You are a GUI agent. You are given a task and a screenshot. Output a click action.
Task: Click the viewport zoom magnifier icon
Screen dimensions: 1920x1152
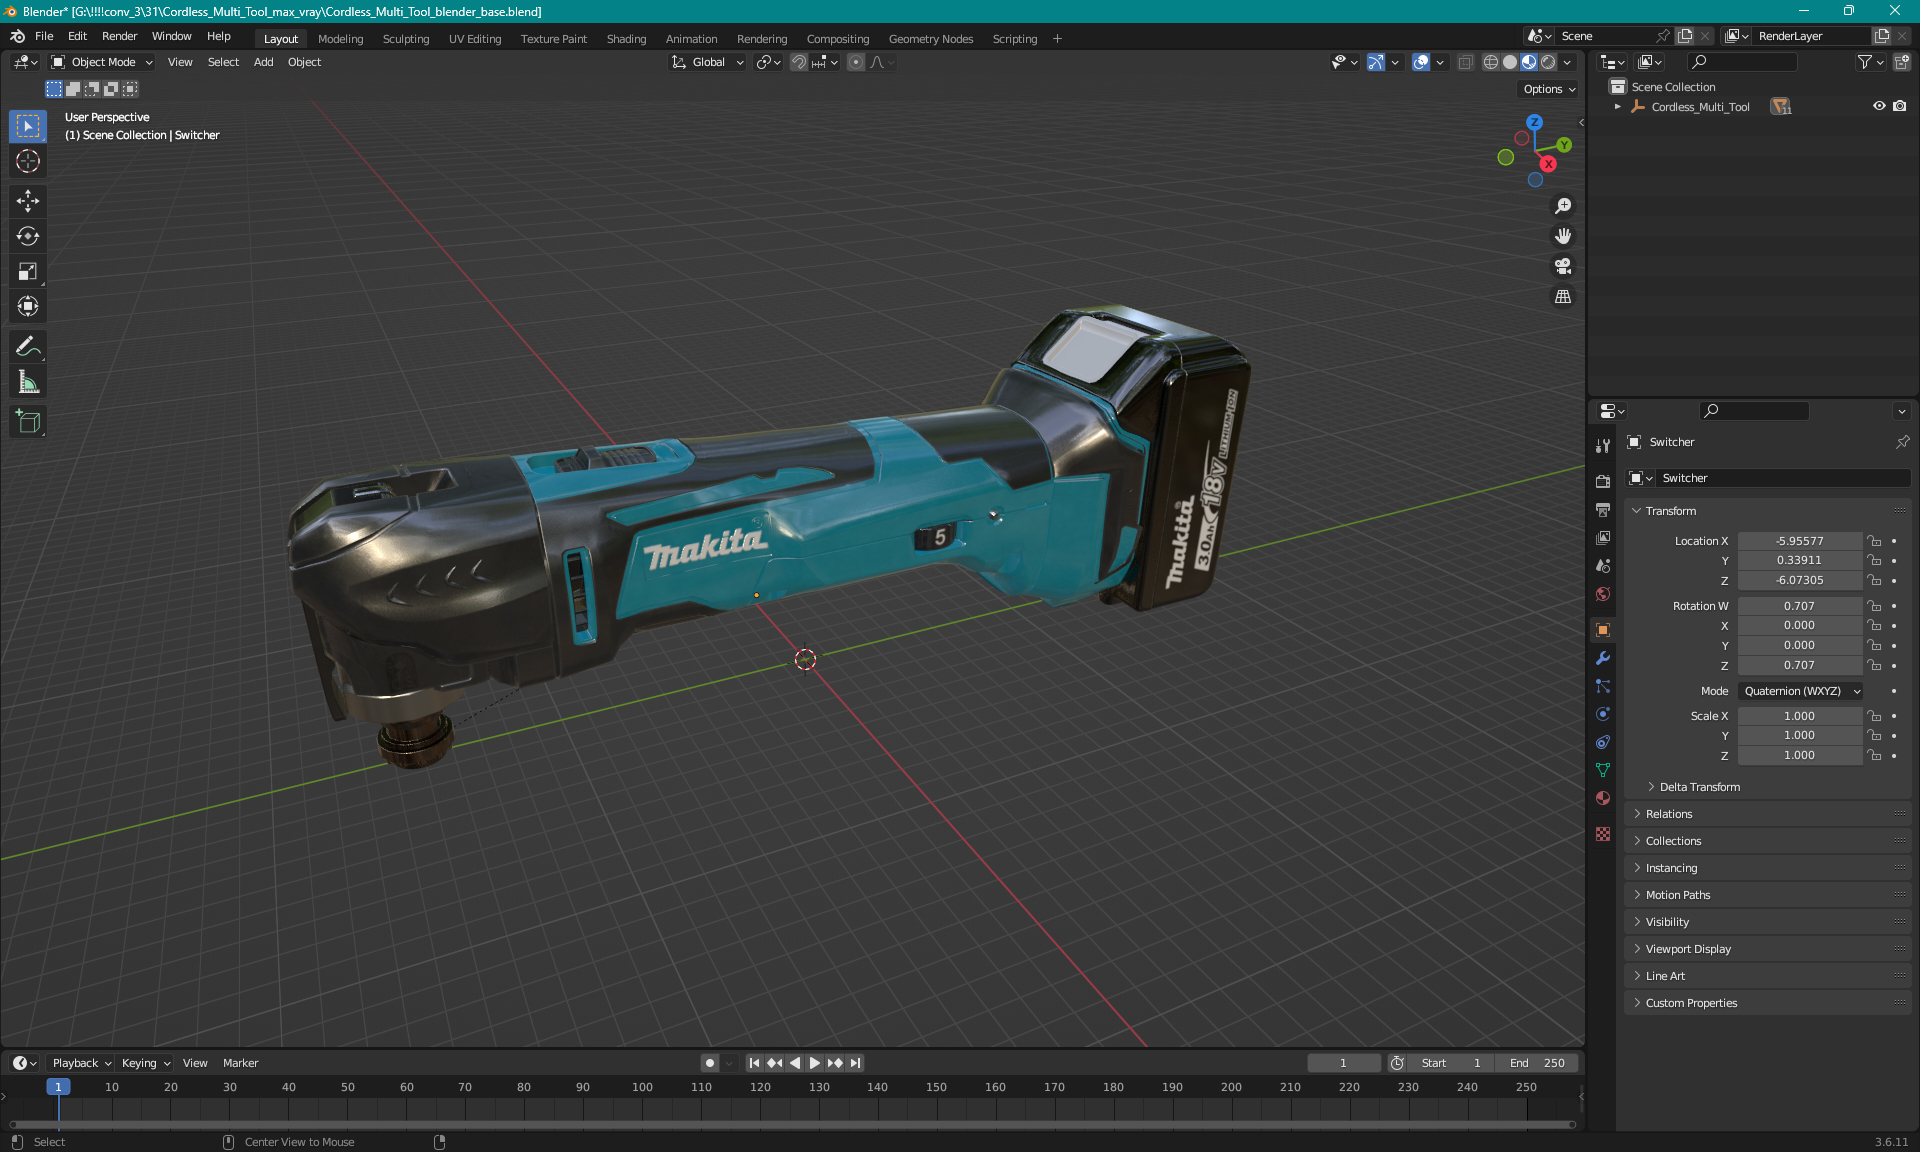[1563, 206]
